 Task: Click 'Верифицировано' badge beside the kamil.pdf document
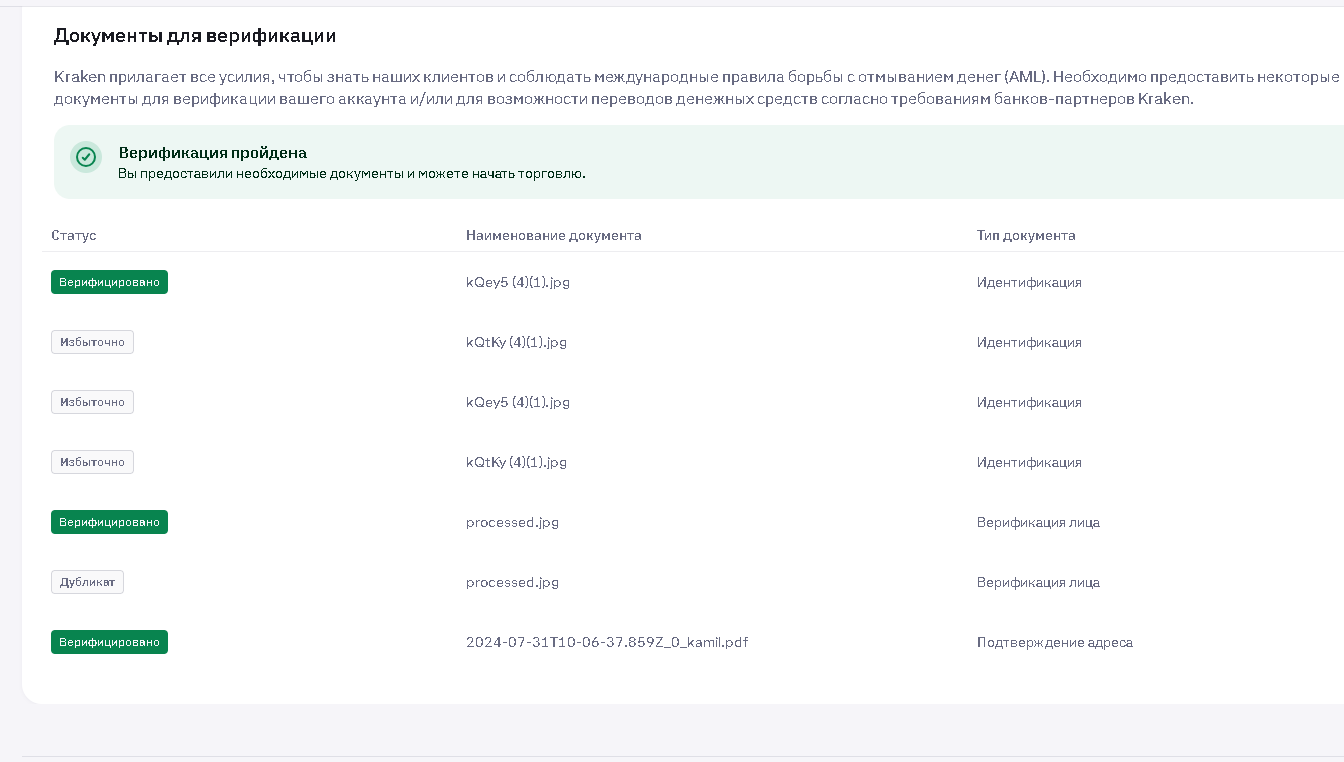109,642
